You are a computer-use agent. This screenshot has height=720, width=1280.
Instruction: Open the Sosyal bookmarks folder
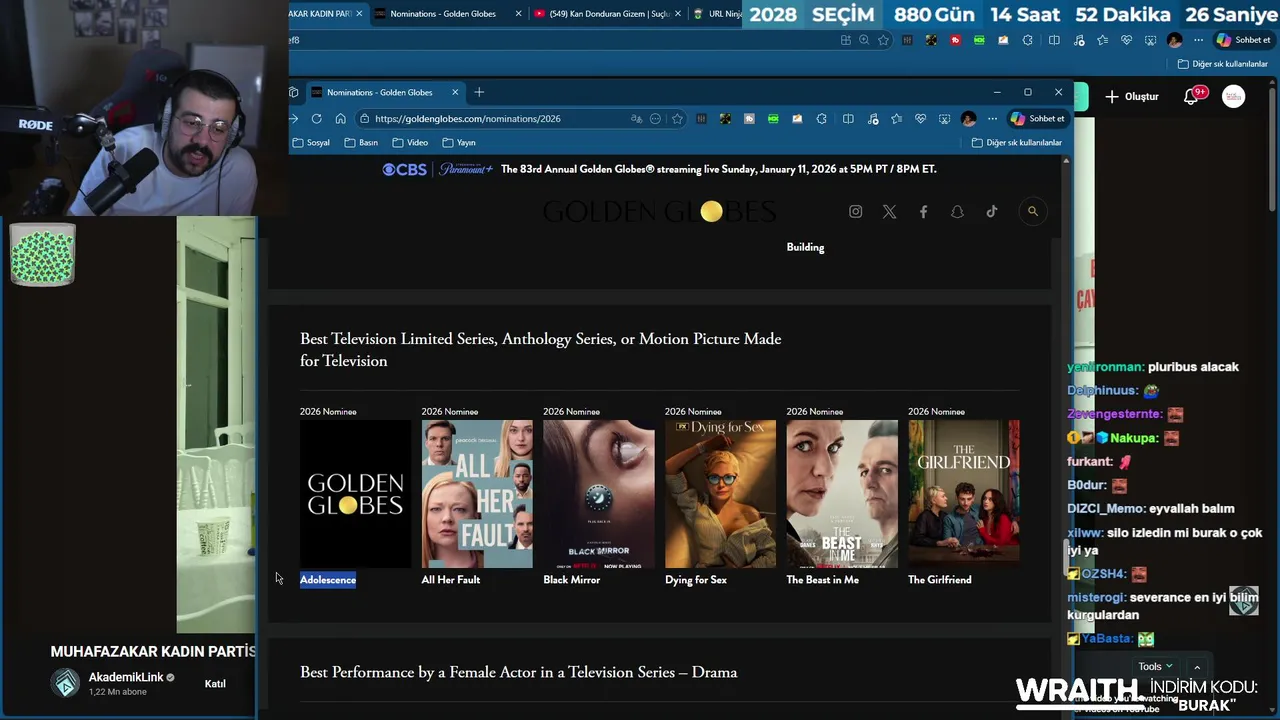pos(311,142)
